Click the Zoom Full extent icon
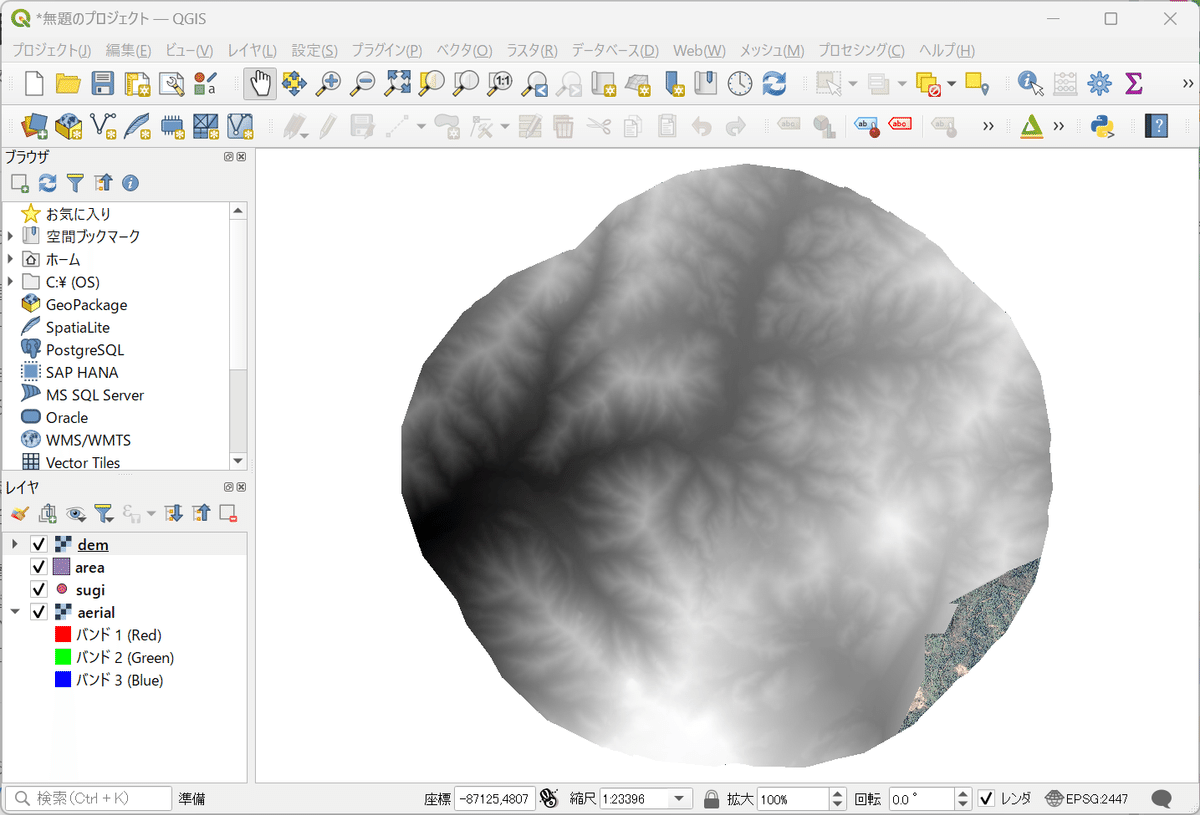 pyautogui.click(x=397, y=84)
